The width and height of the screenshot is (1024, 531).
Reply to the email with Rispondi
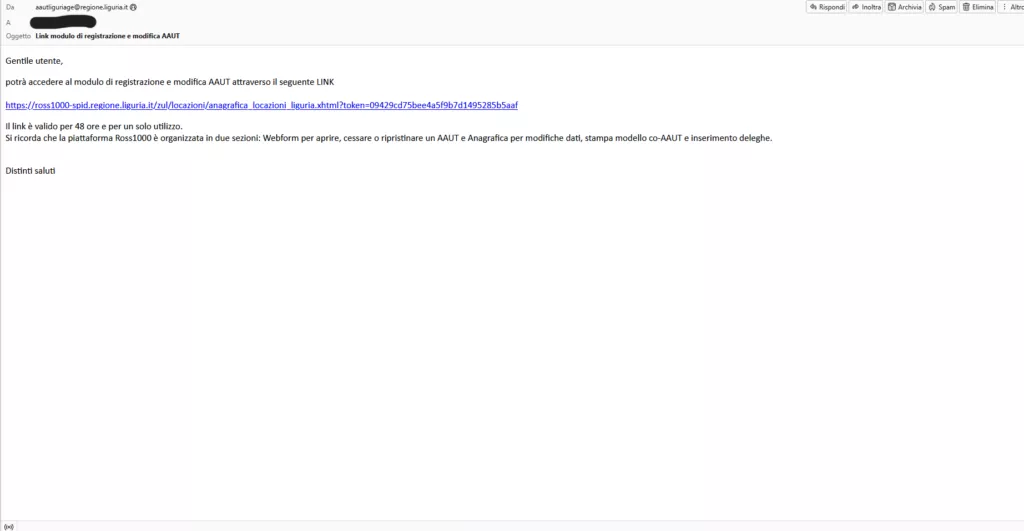tap(827, 7)
